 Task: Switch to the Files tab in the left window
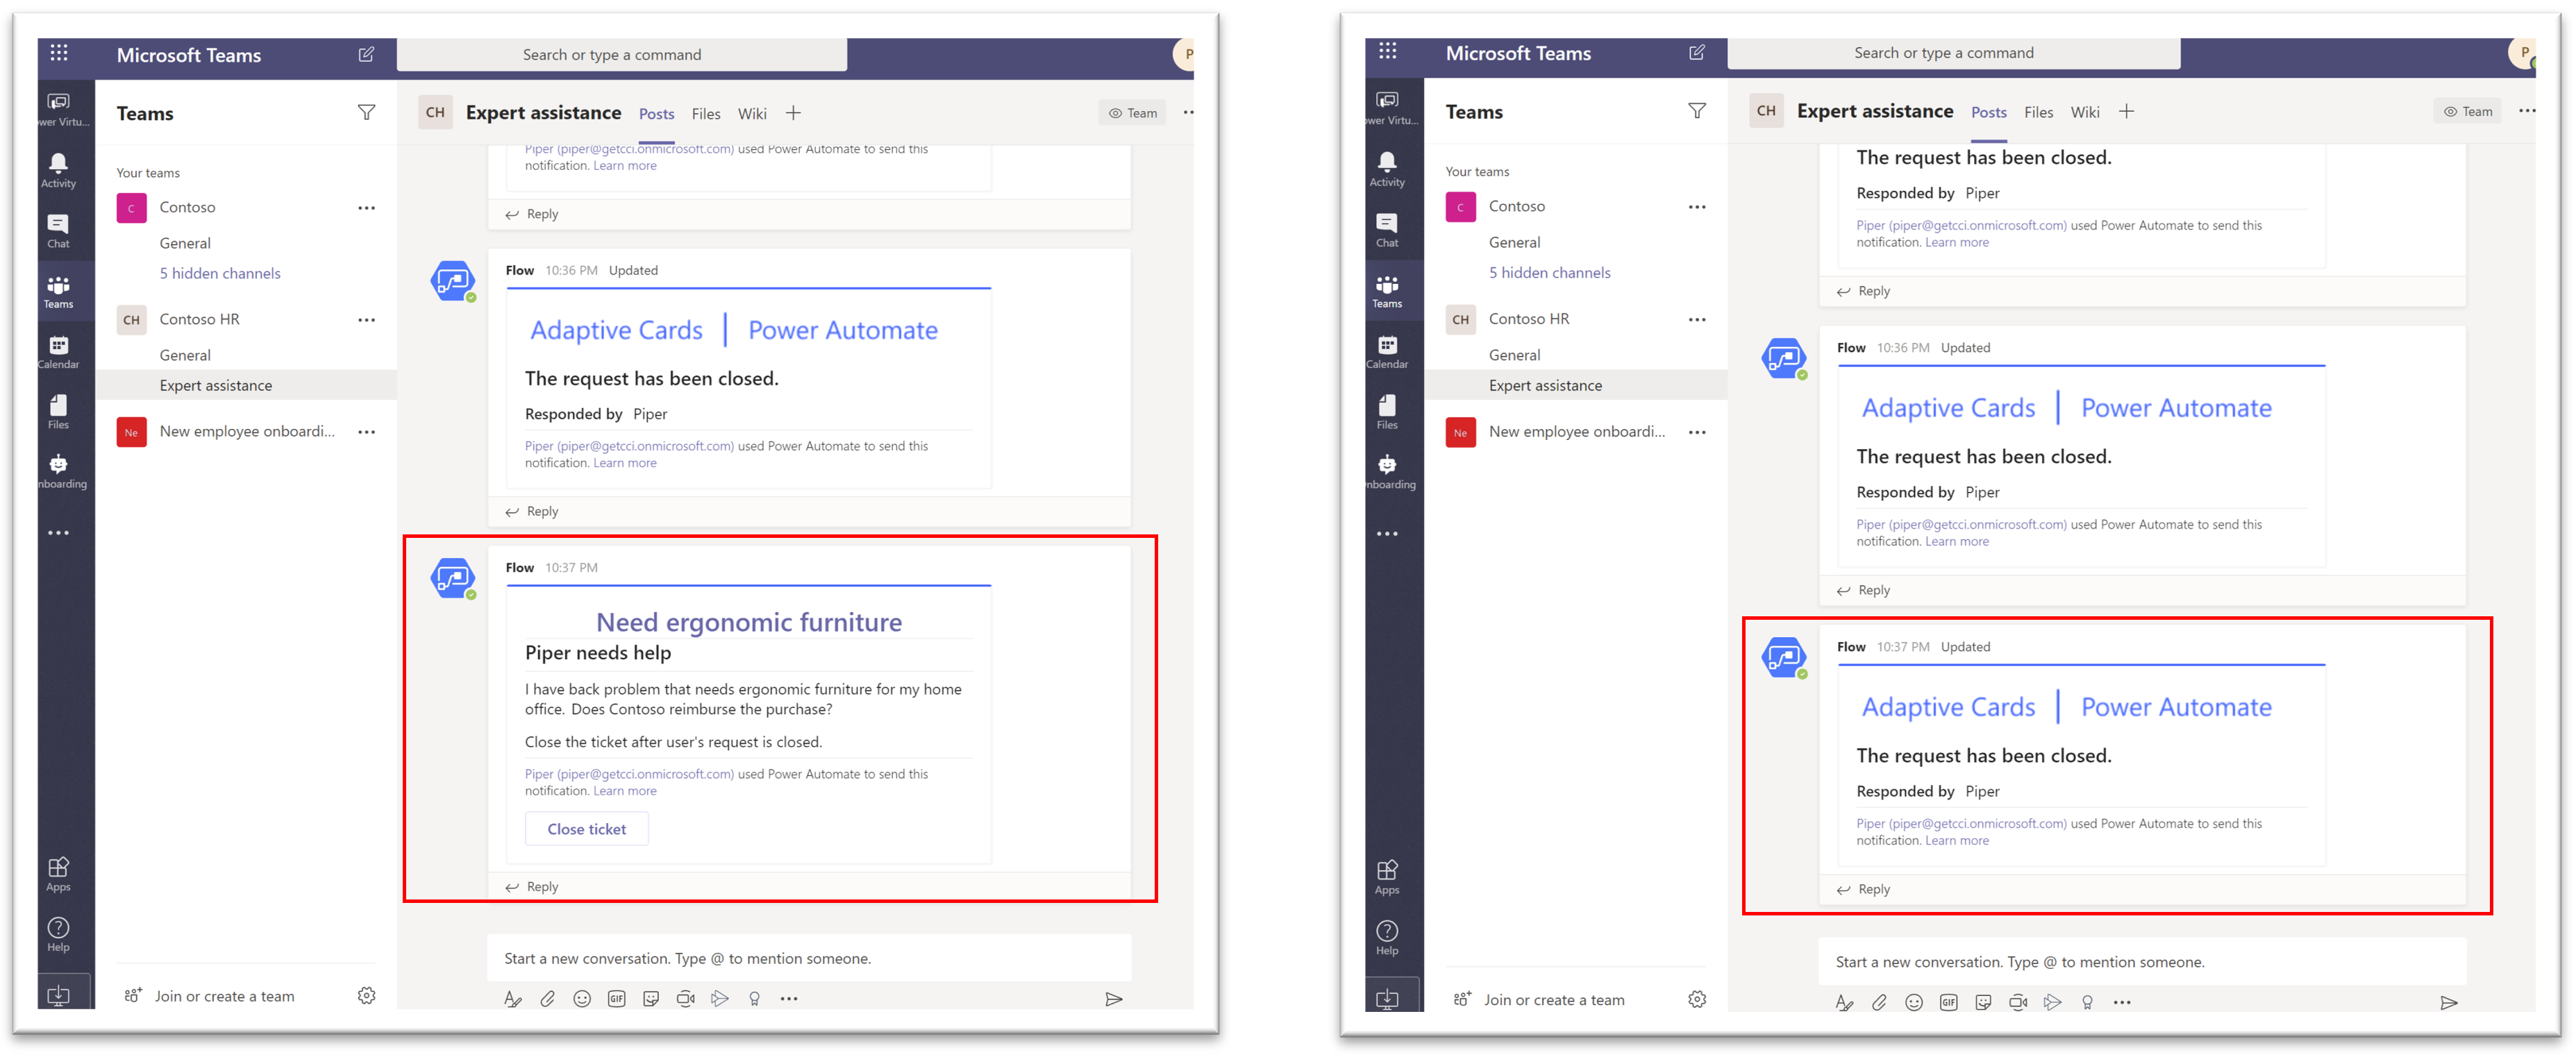(x=706, y=113)
